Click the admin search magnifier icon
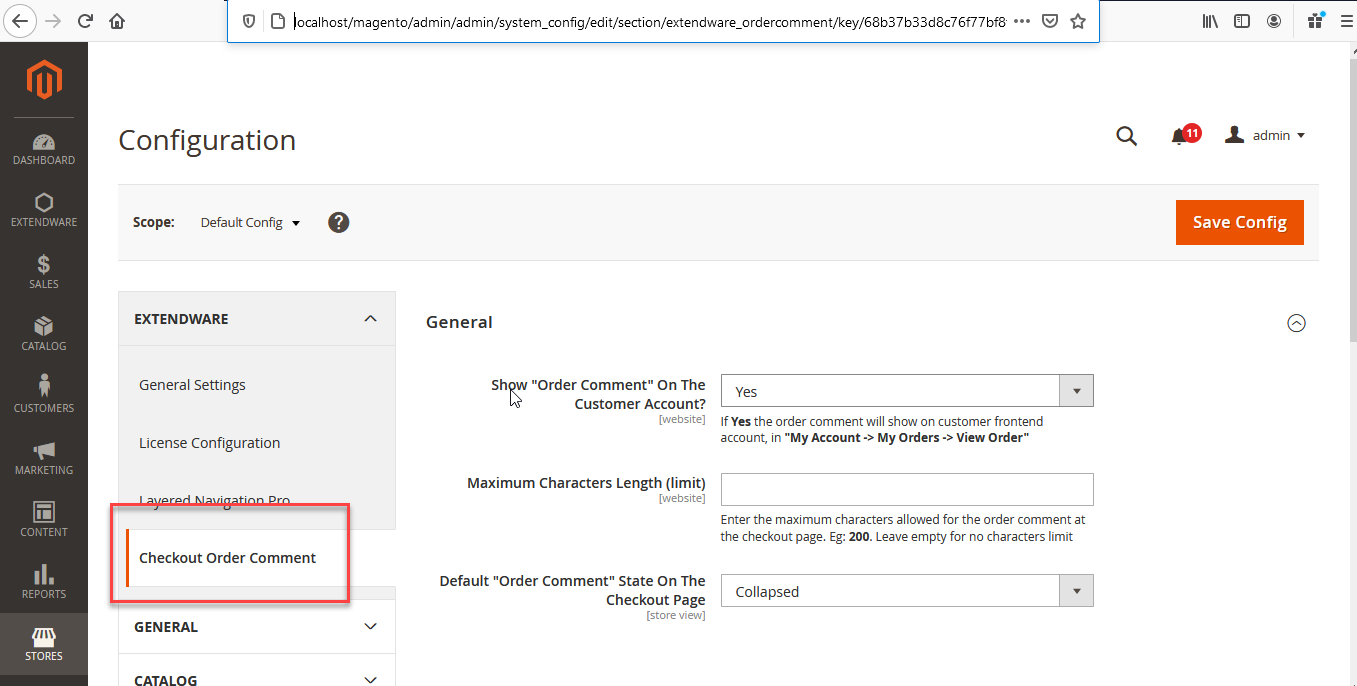Screen dimensions: 1357x686 1127,136
